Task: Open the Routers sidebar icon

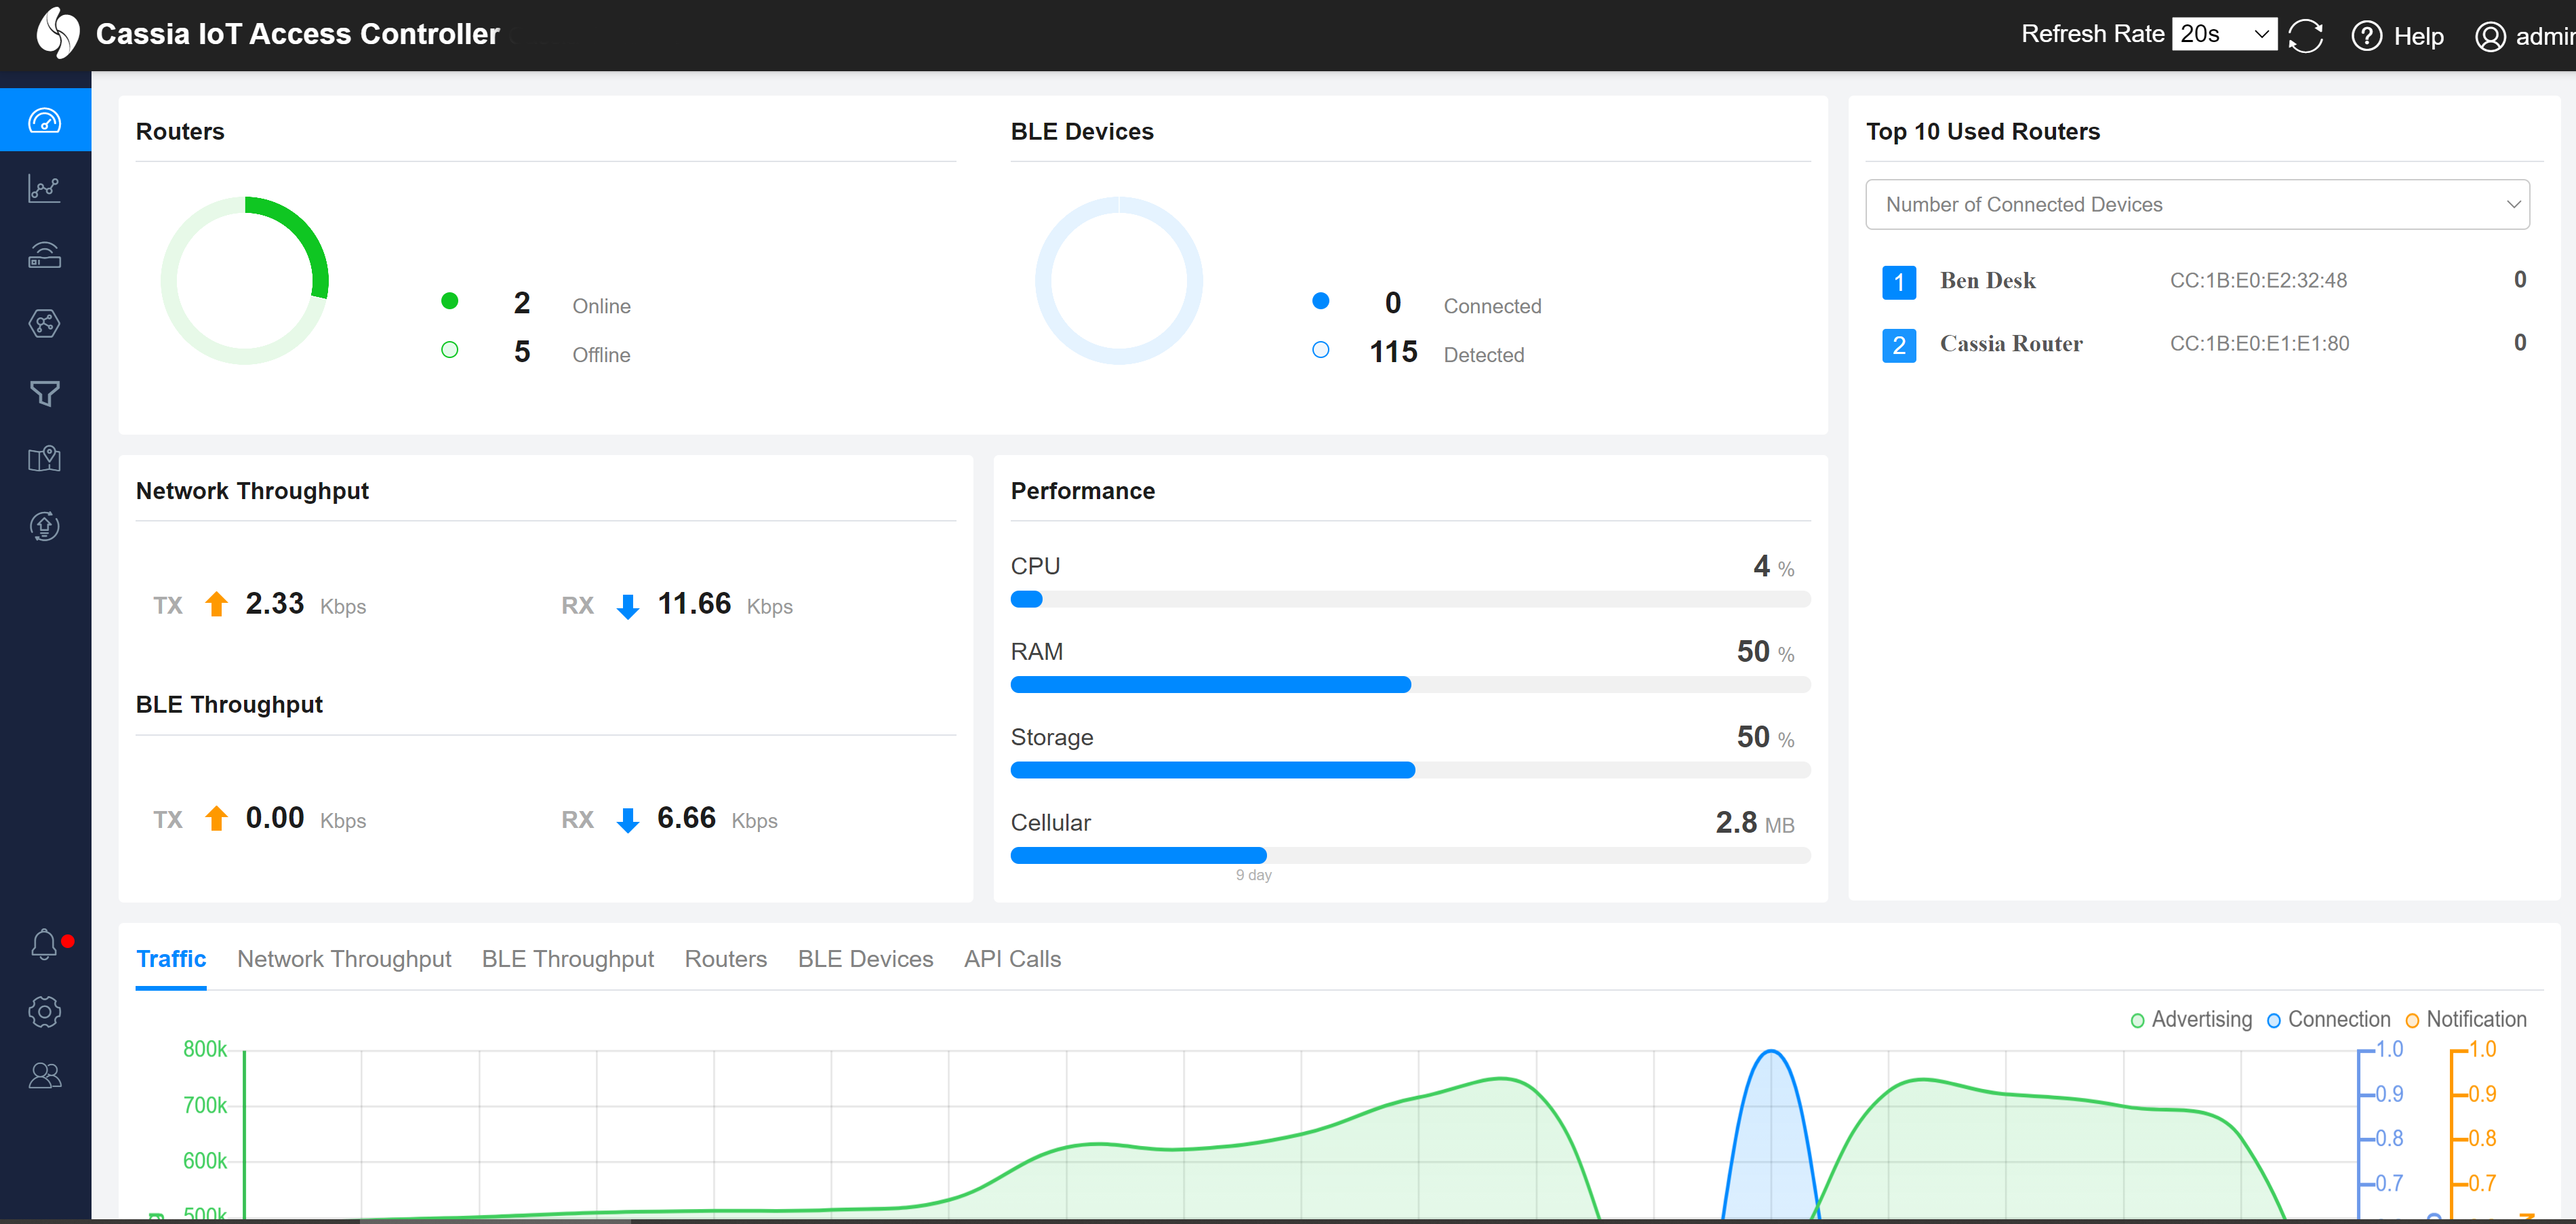Action: point(45,256)
